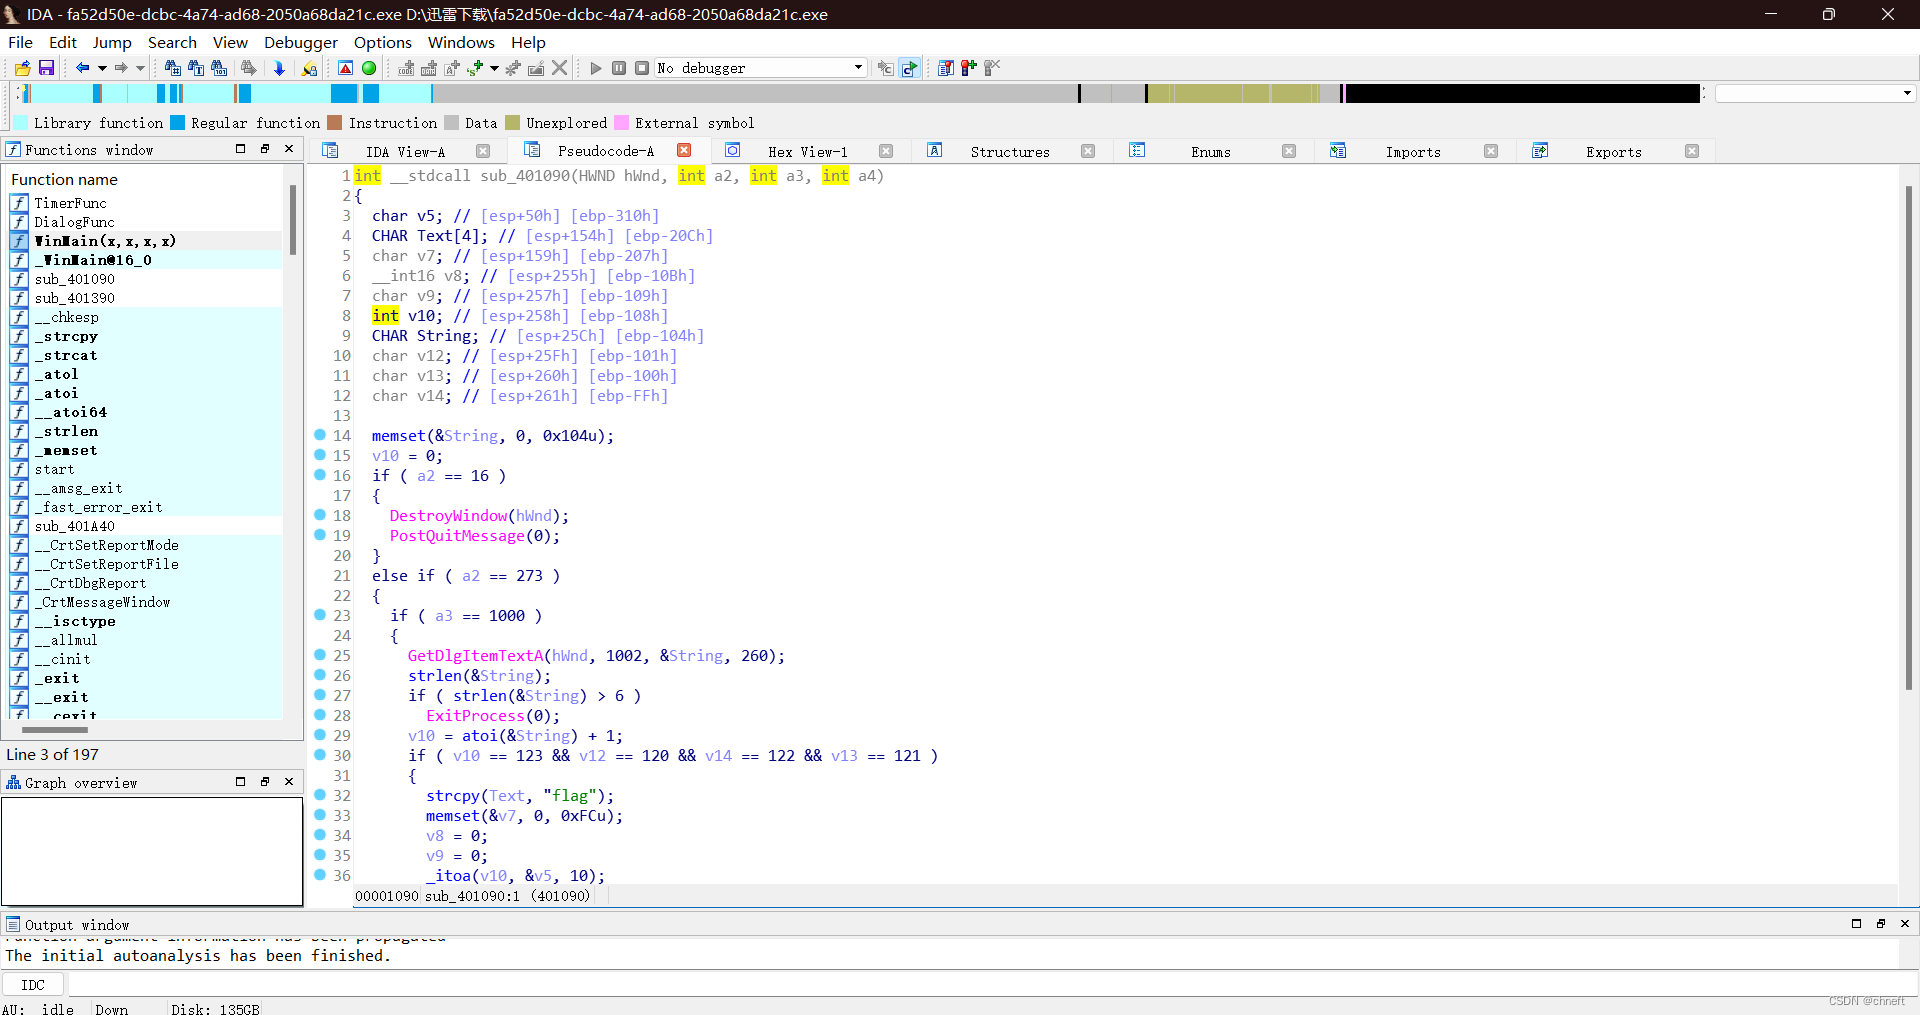Click the breakpoint list icon
This screenshot has height=1015, width=1920.
(945, 68)
